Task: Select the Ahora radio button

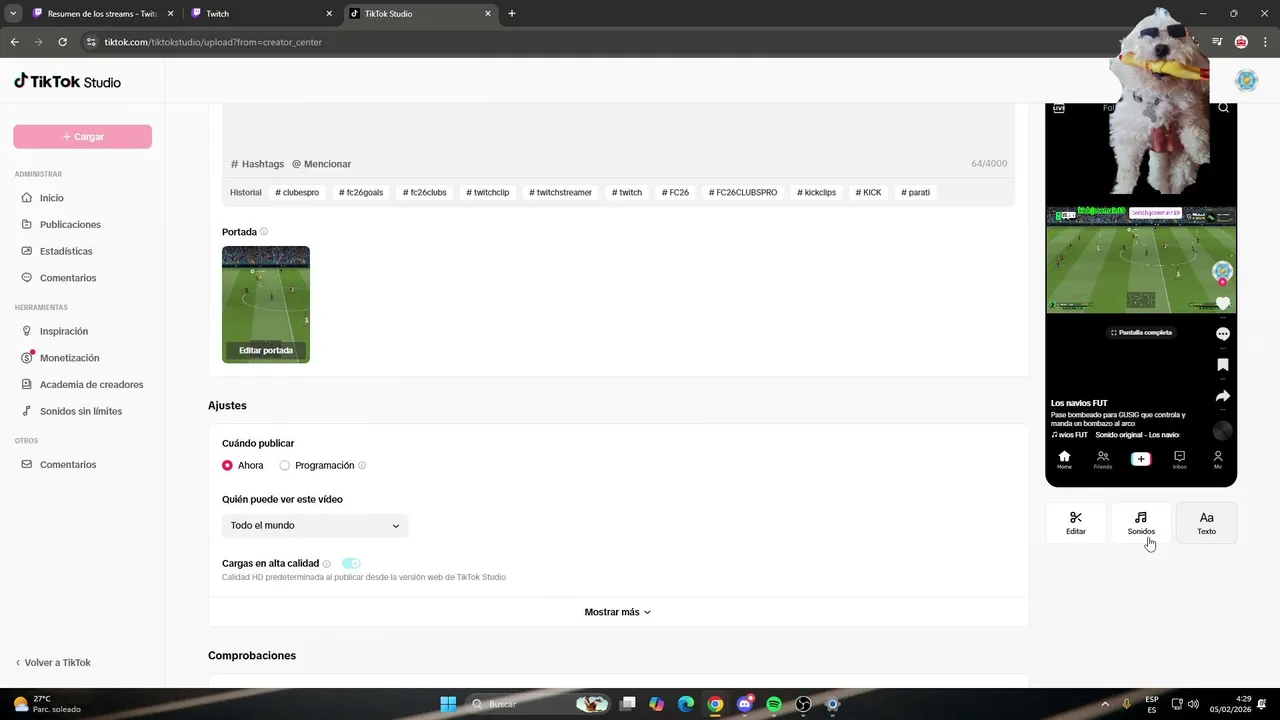Action: point(227,466)
